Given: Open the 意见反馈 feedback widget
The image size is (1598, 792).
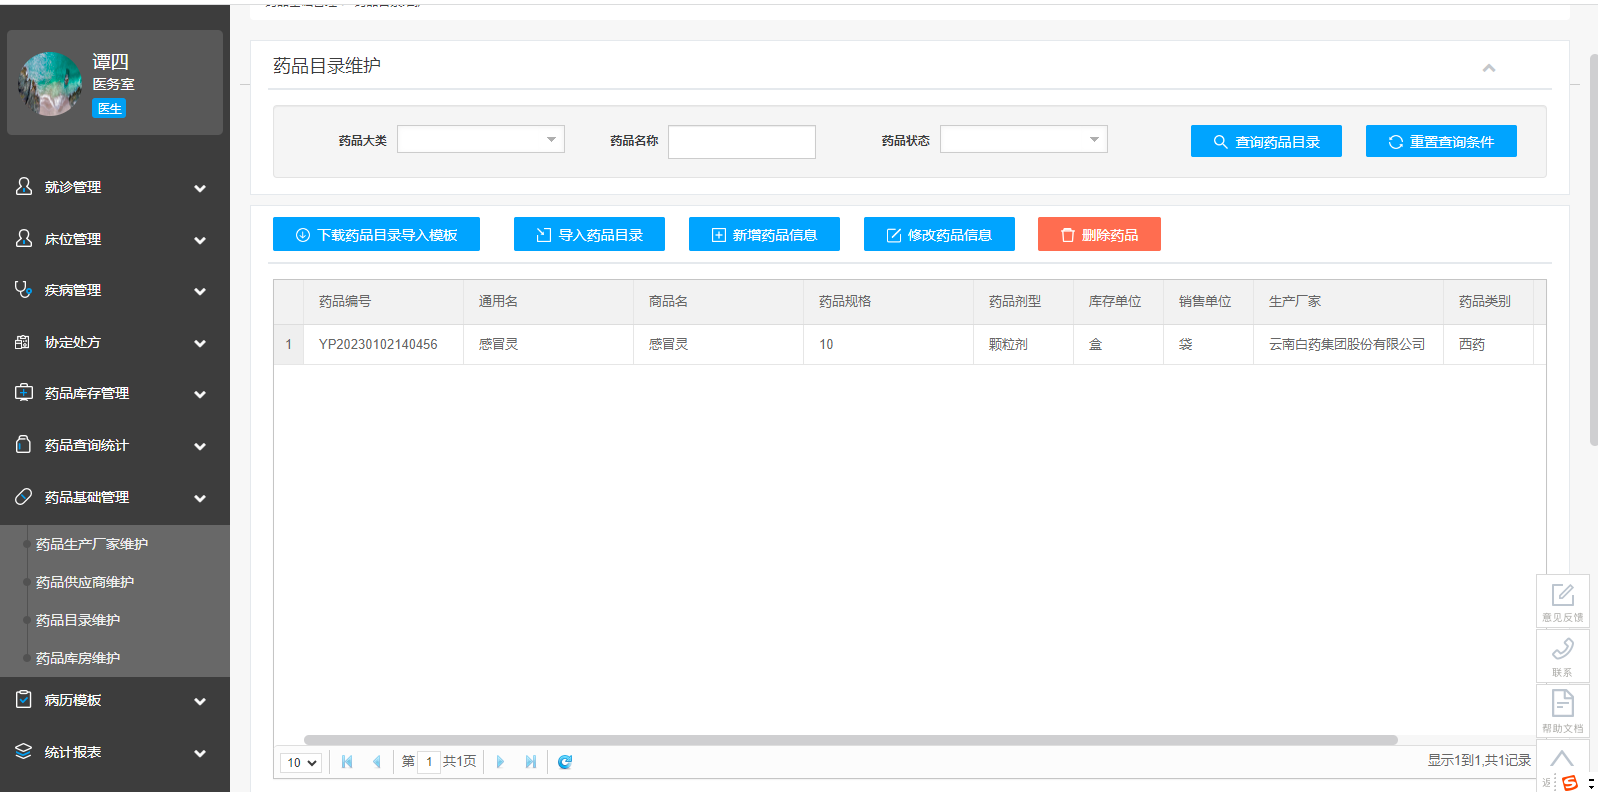Looking at the screenshot, I should tap(1562, 601).
